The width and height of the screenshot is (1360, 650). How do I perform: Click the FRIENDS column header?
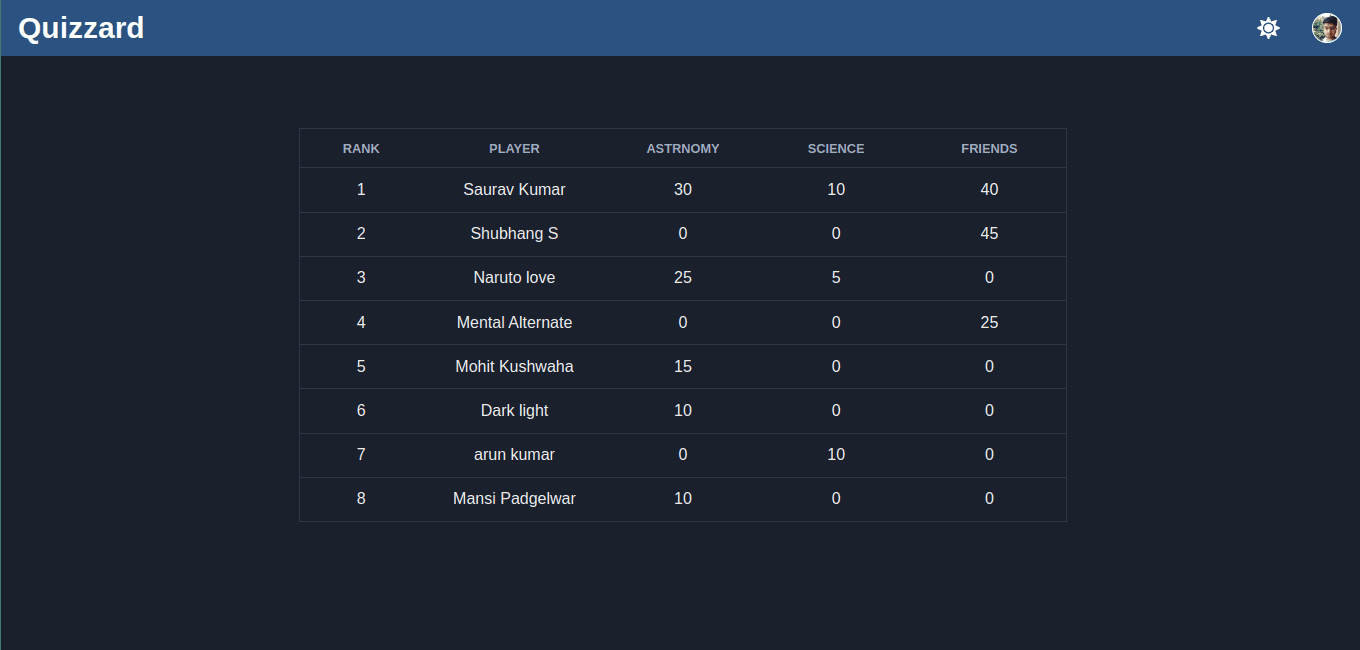pyautogui.click(x=989, y=148)
